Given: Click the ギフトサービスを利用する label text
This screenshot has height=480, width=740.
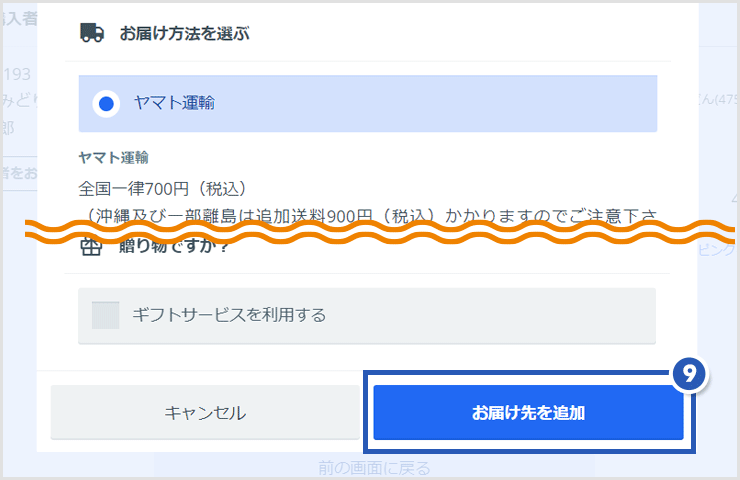Looking at the screenshot, I should point(229,315).
